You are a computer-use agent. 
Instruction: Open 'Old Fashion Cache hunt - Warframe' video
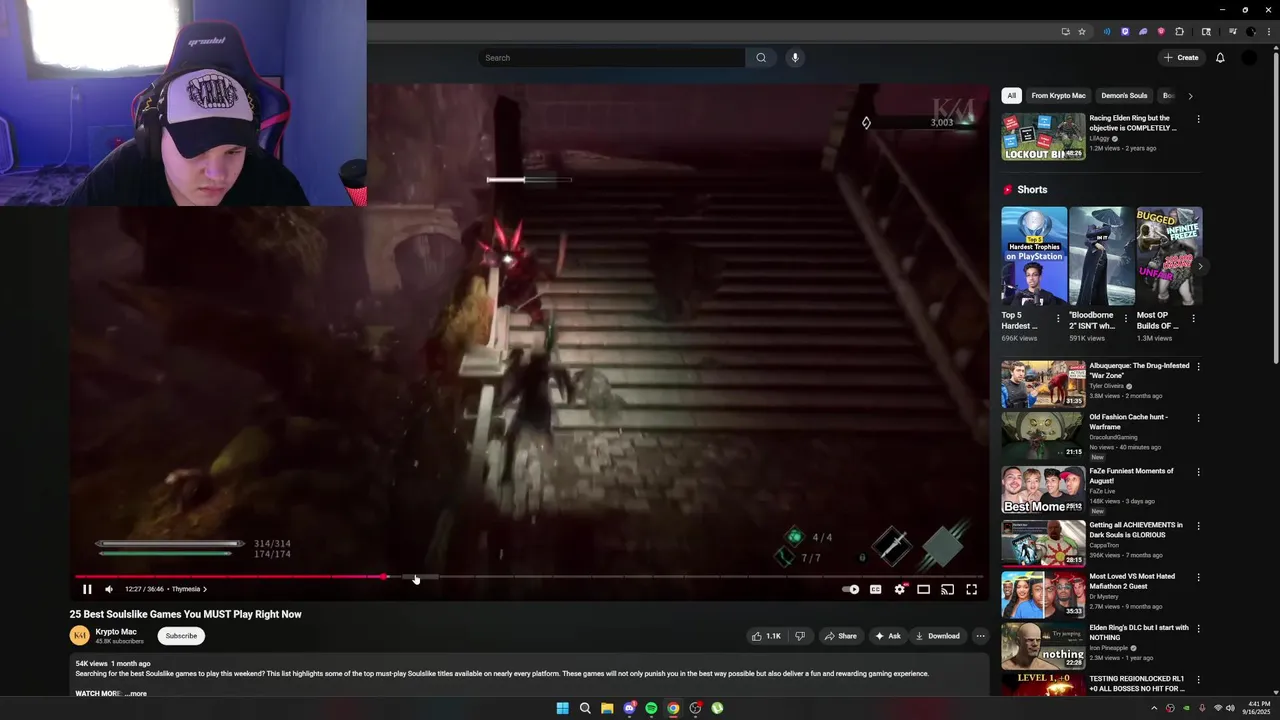(1043, 436)
